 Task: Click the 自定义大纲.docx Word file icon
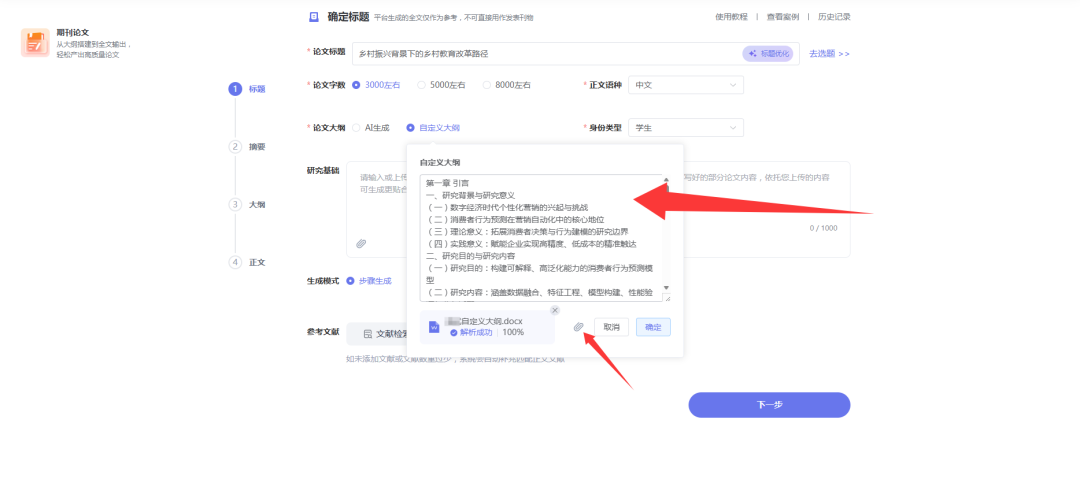[434, 327]
